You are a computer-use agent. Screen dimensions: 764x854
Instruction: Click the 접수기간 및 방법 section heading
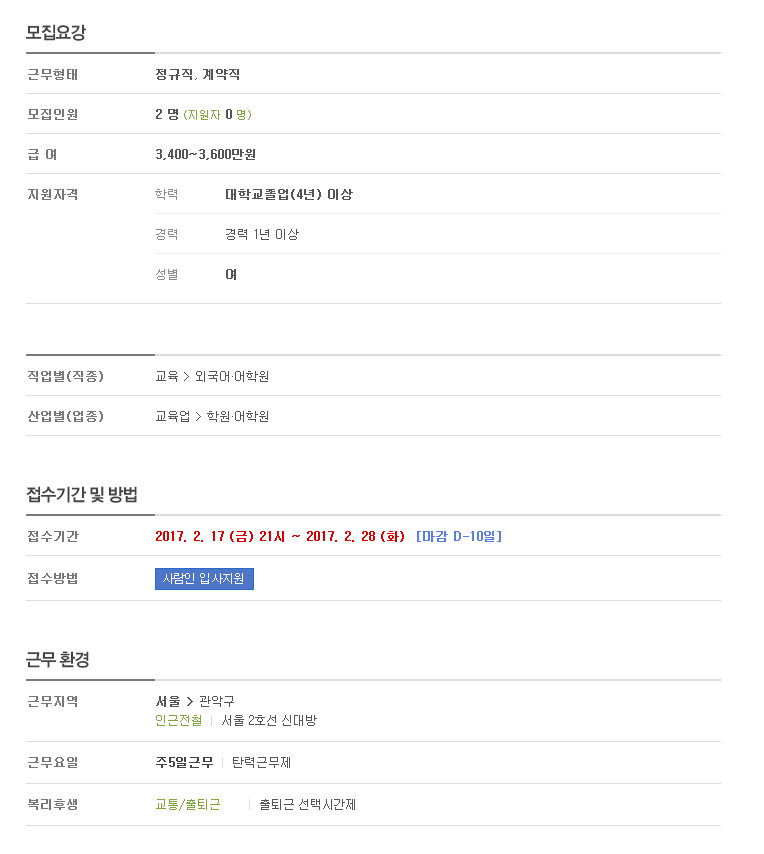coord(82,495)
